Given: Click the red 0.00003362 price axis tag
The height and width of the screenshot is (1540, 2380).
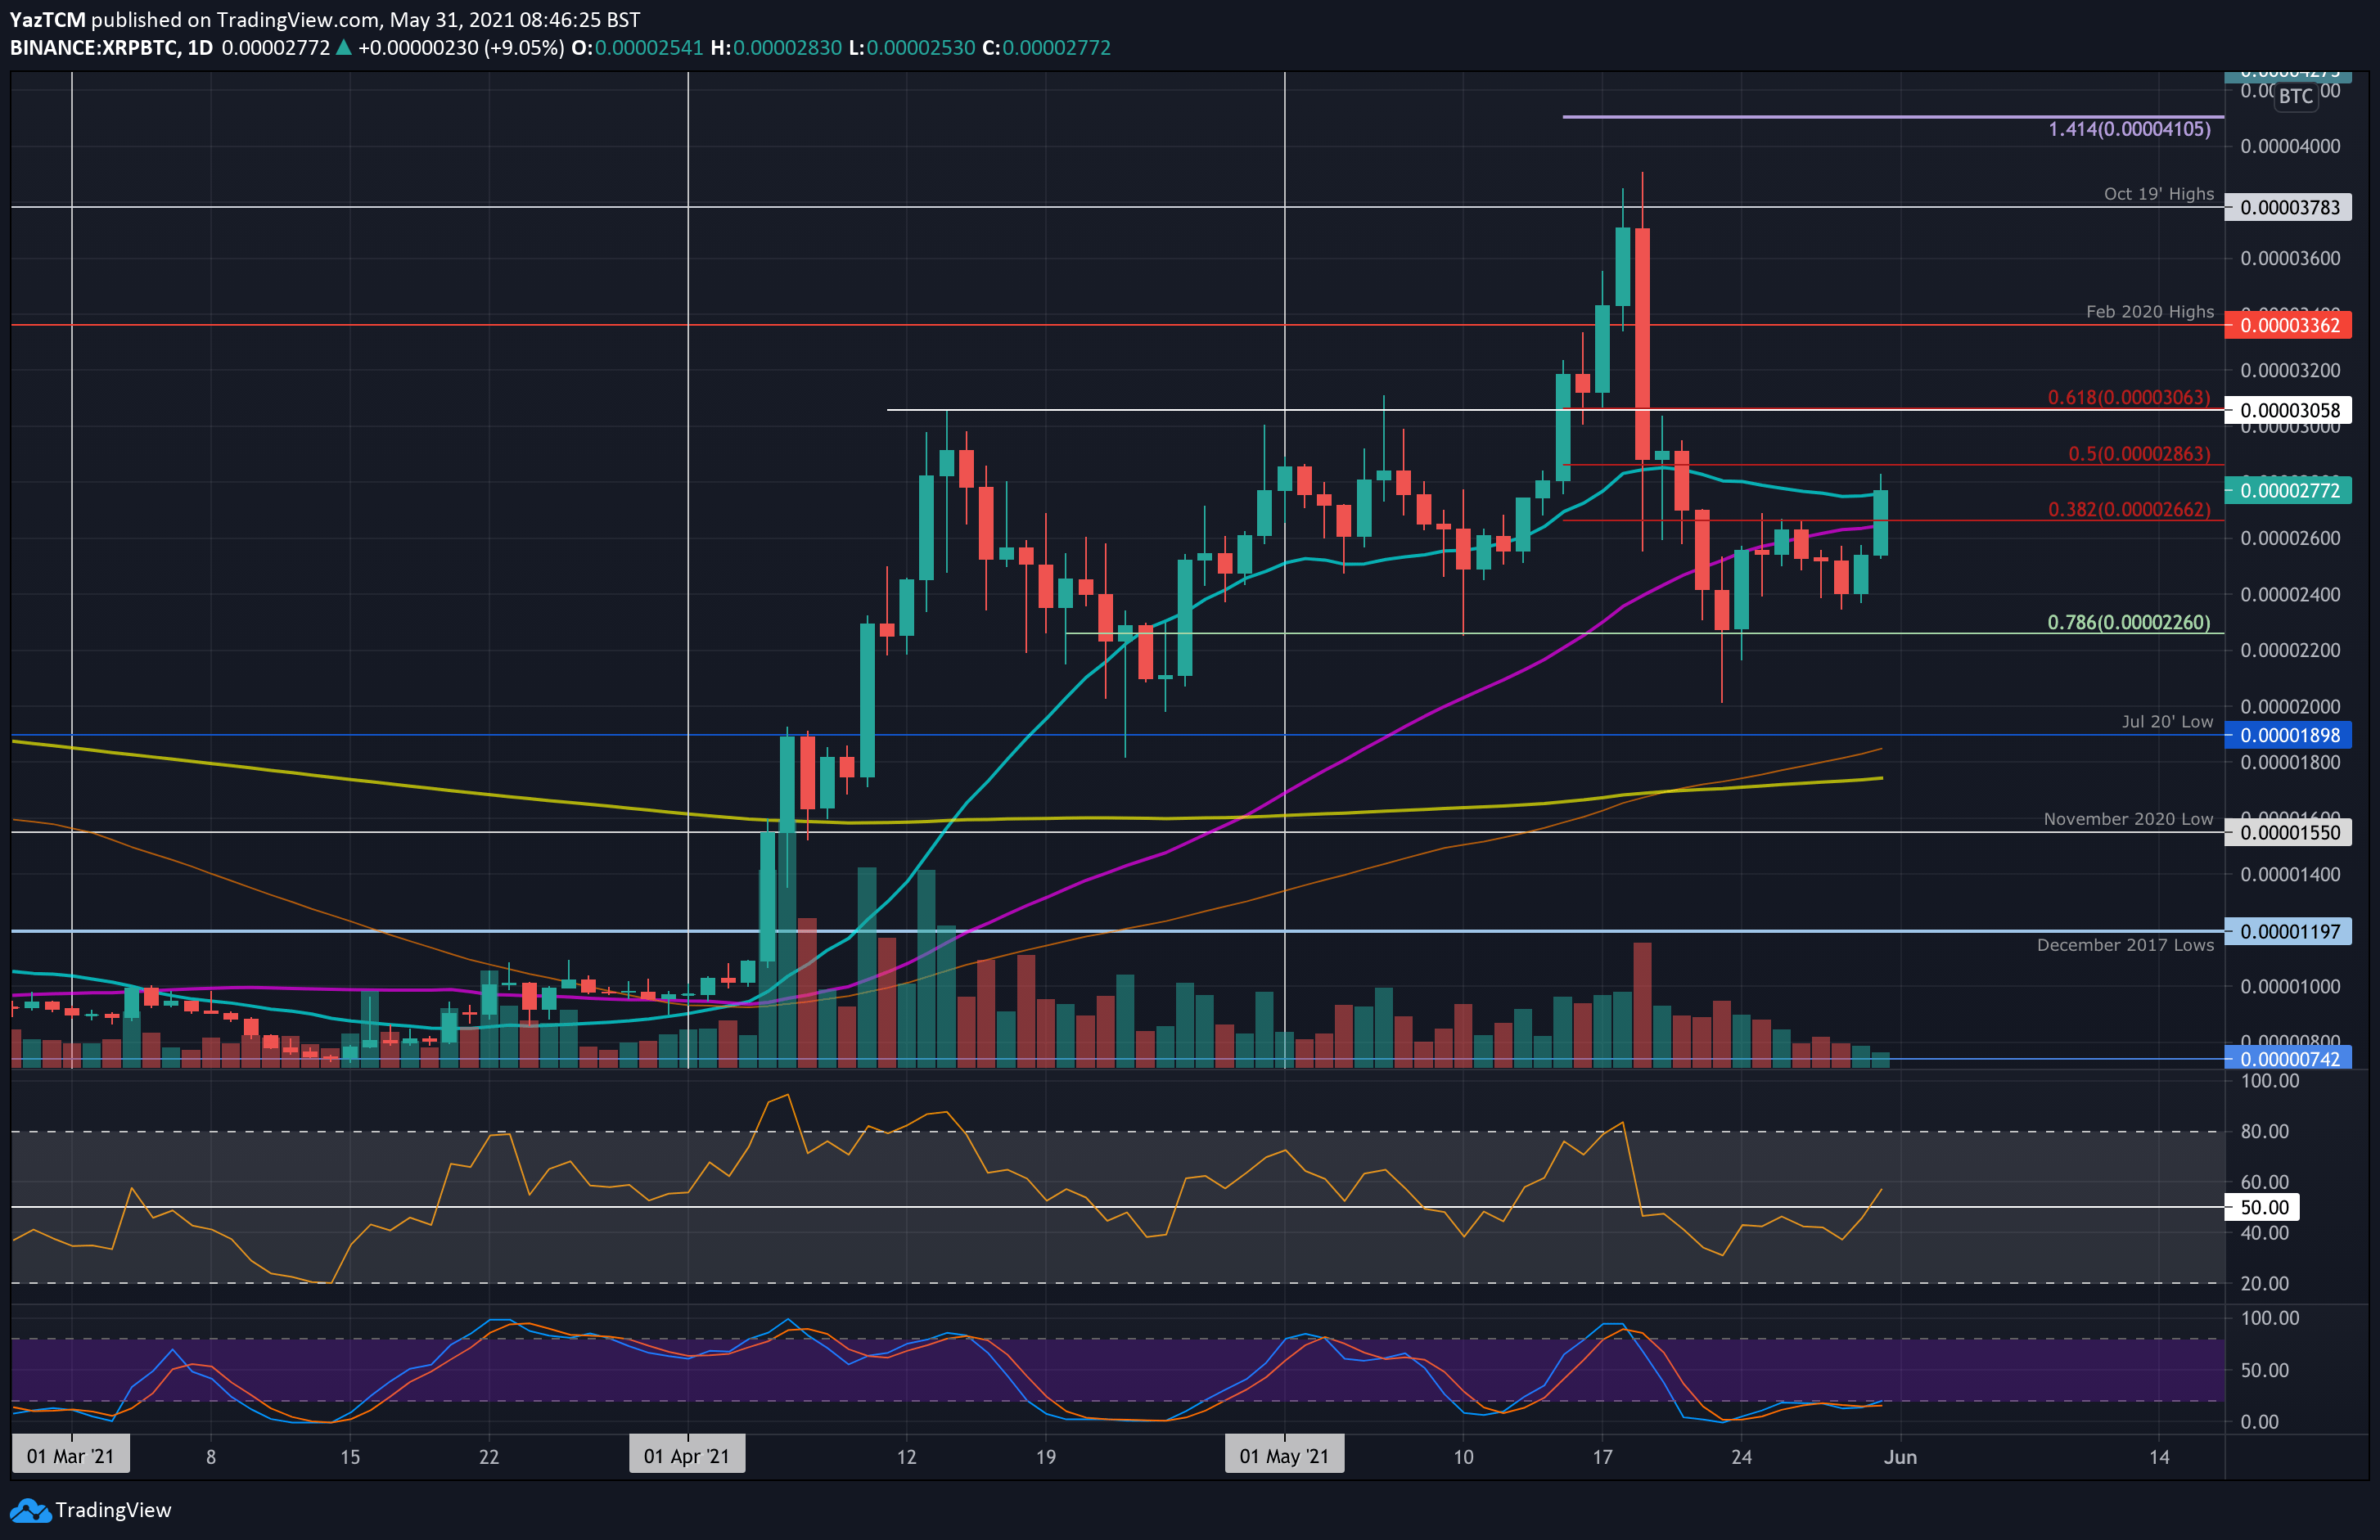Looking at the screenshot, I should (x=2288, y=325).
